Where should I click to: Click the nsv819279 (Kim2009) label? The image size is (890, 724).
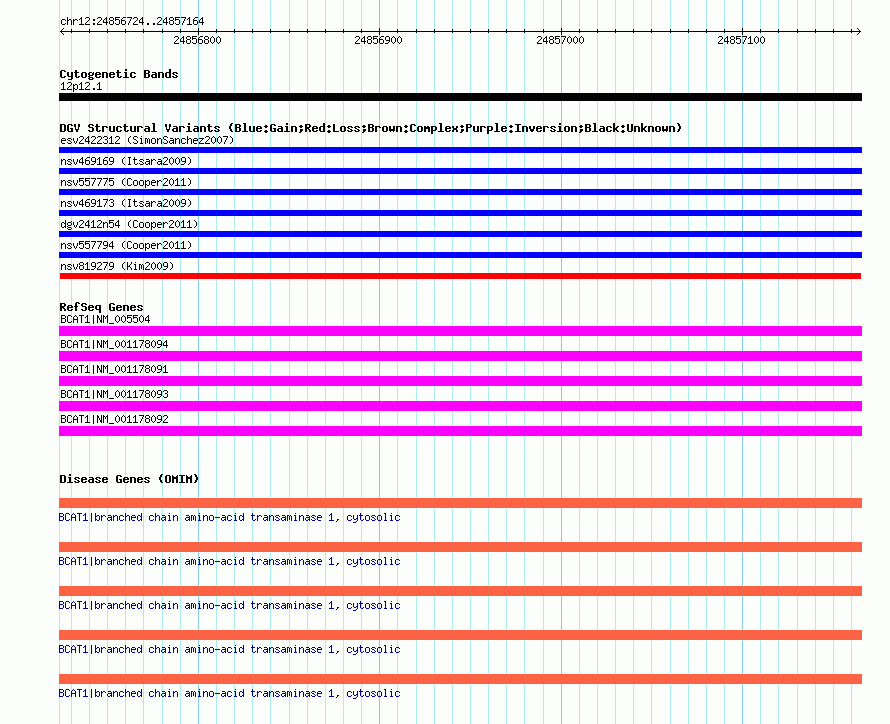tap(117, 266)
